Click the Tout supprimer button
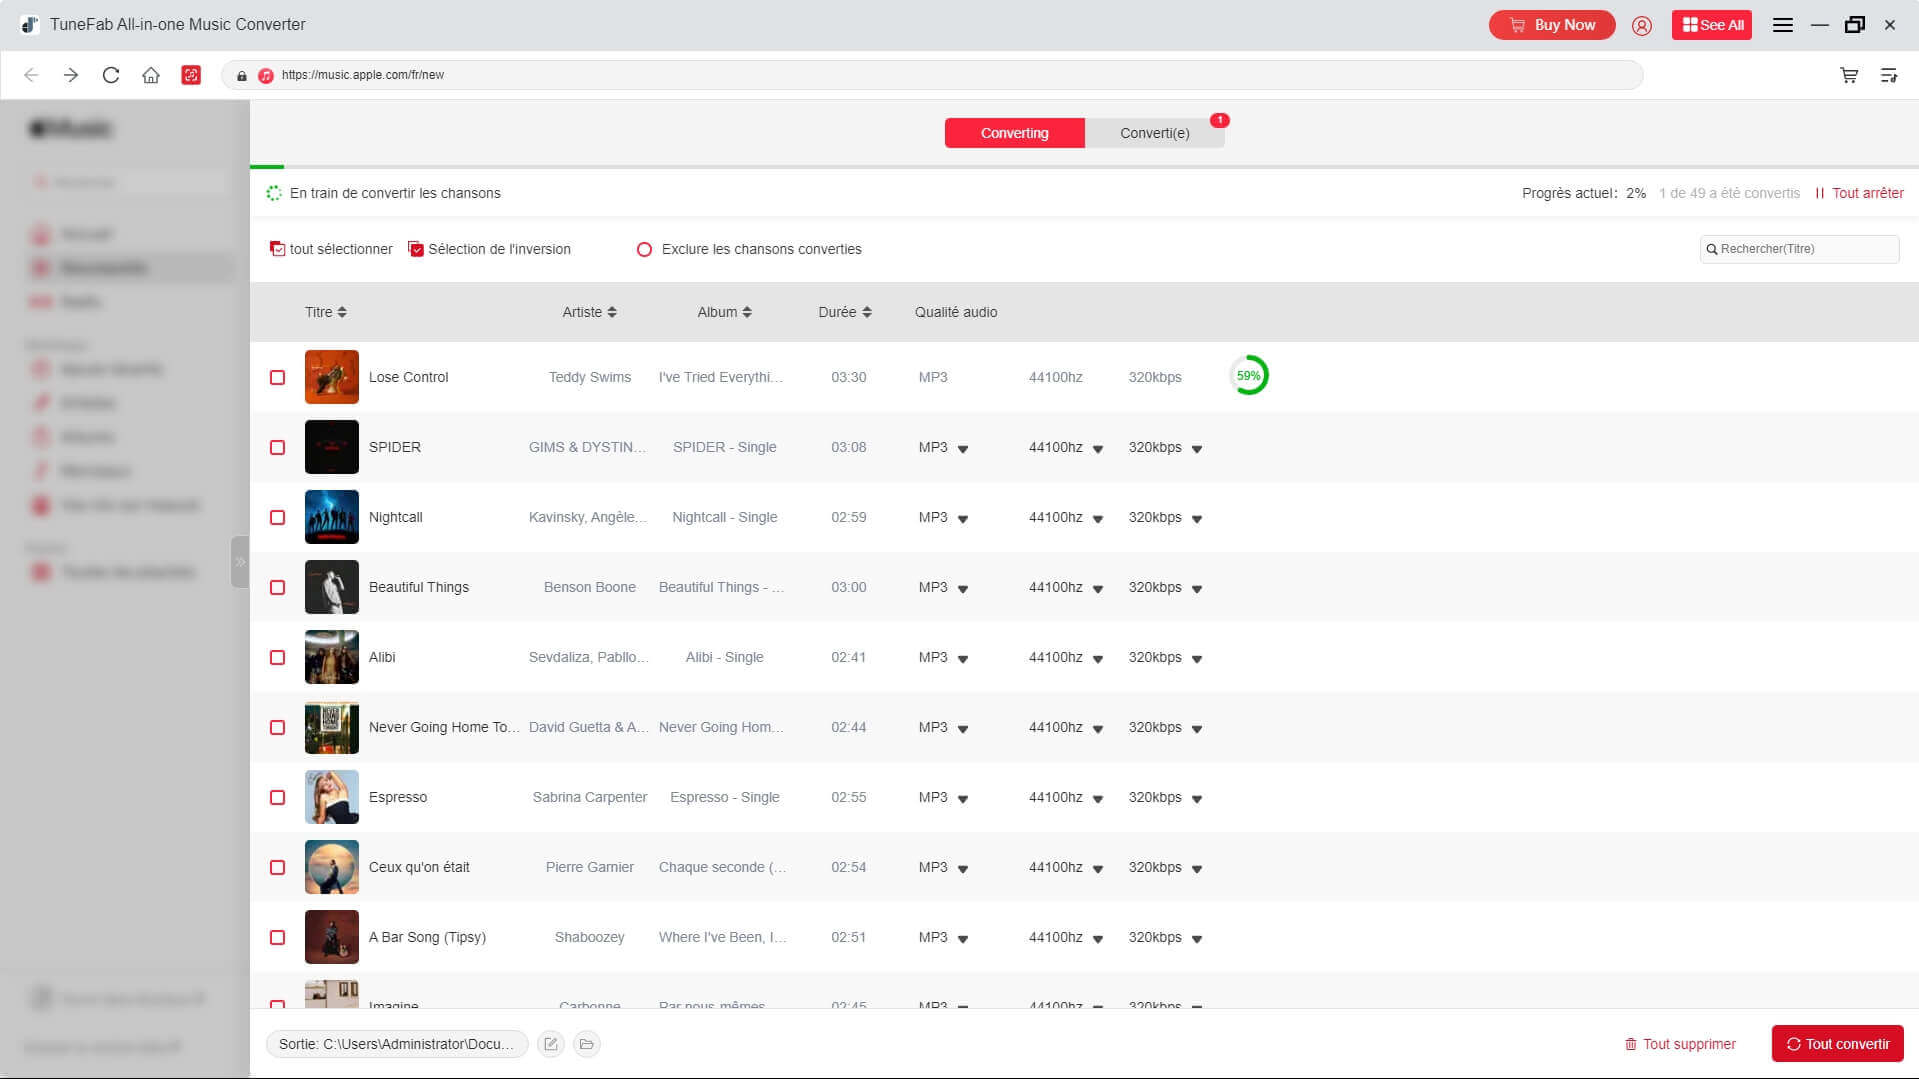The height and width of the screenshot is (1079, 1919). (1680, 1044)
